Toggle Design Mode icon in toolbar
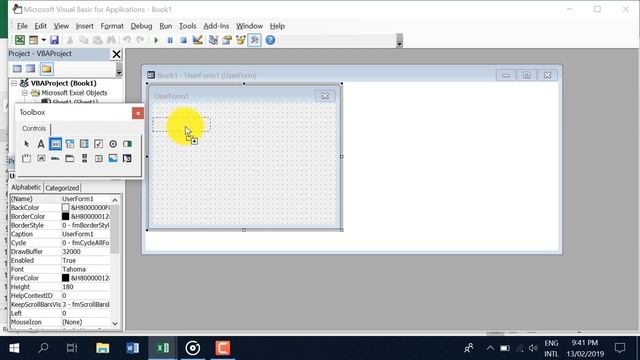 coord(198,40)
